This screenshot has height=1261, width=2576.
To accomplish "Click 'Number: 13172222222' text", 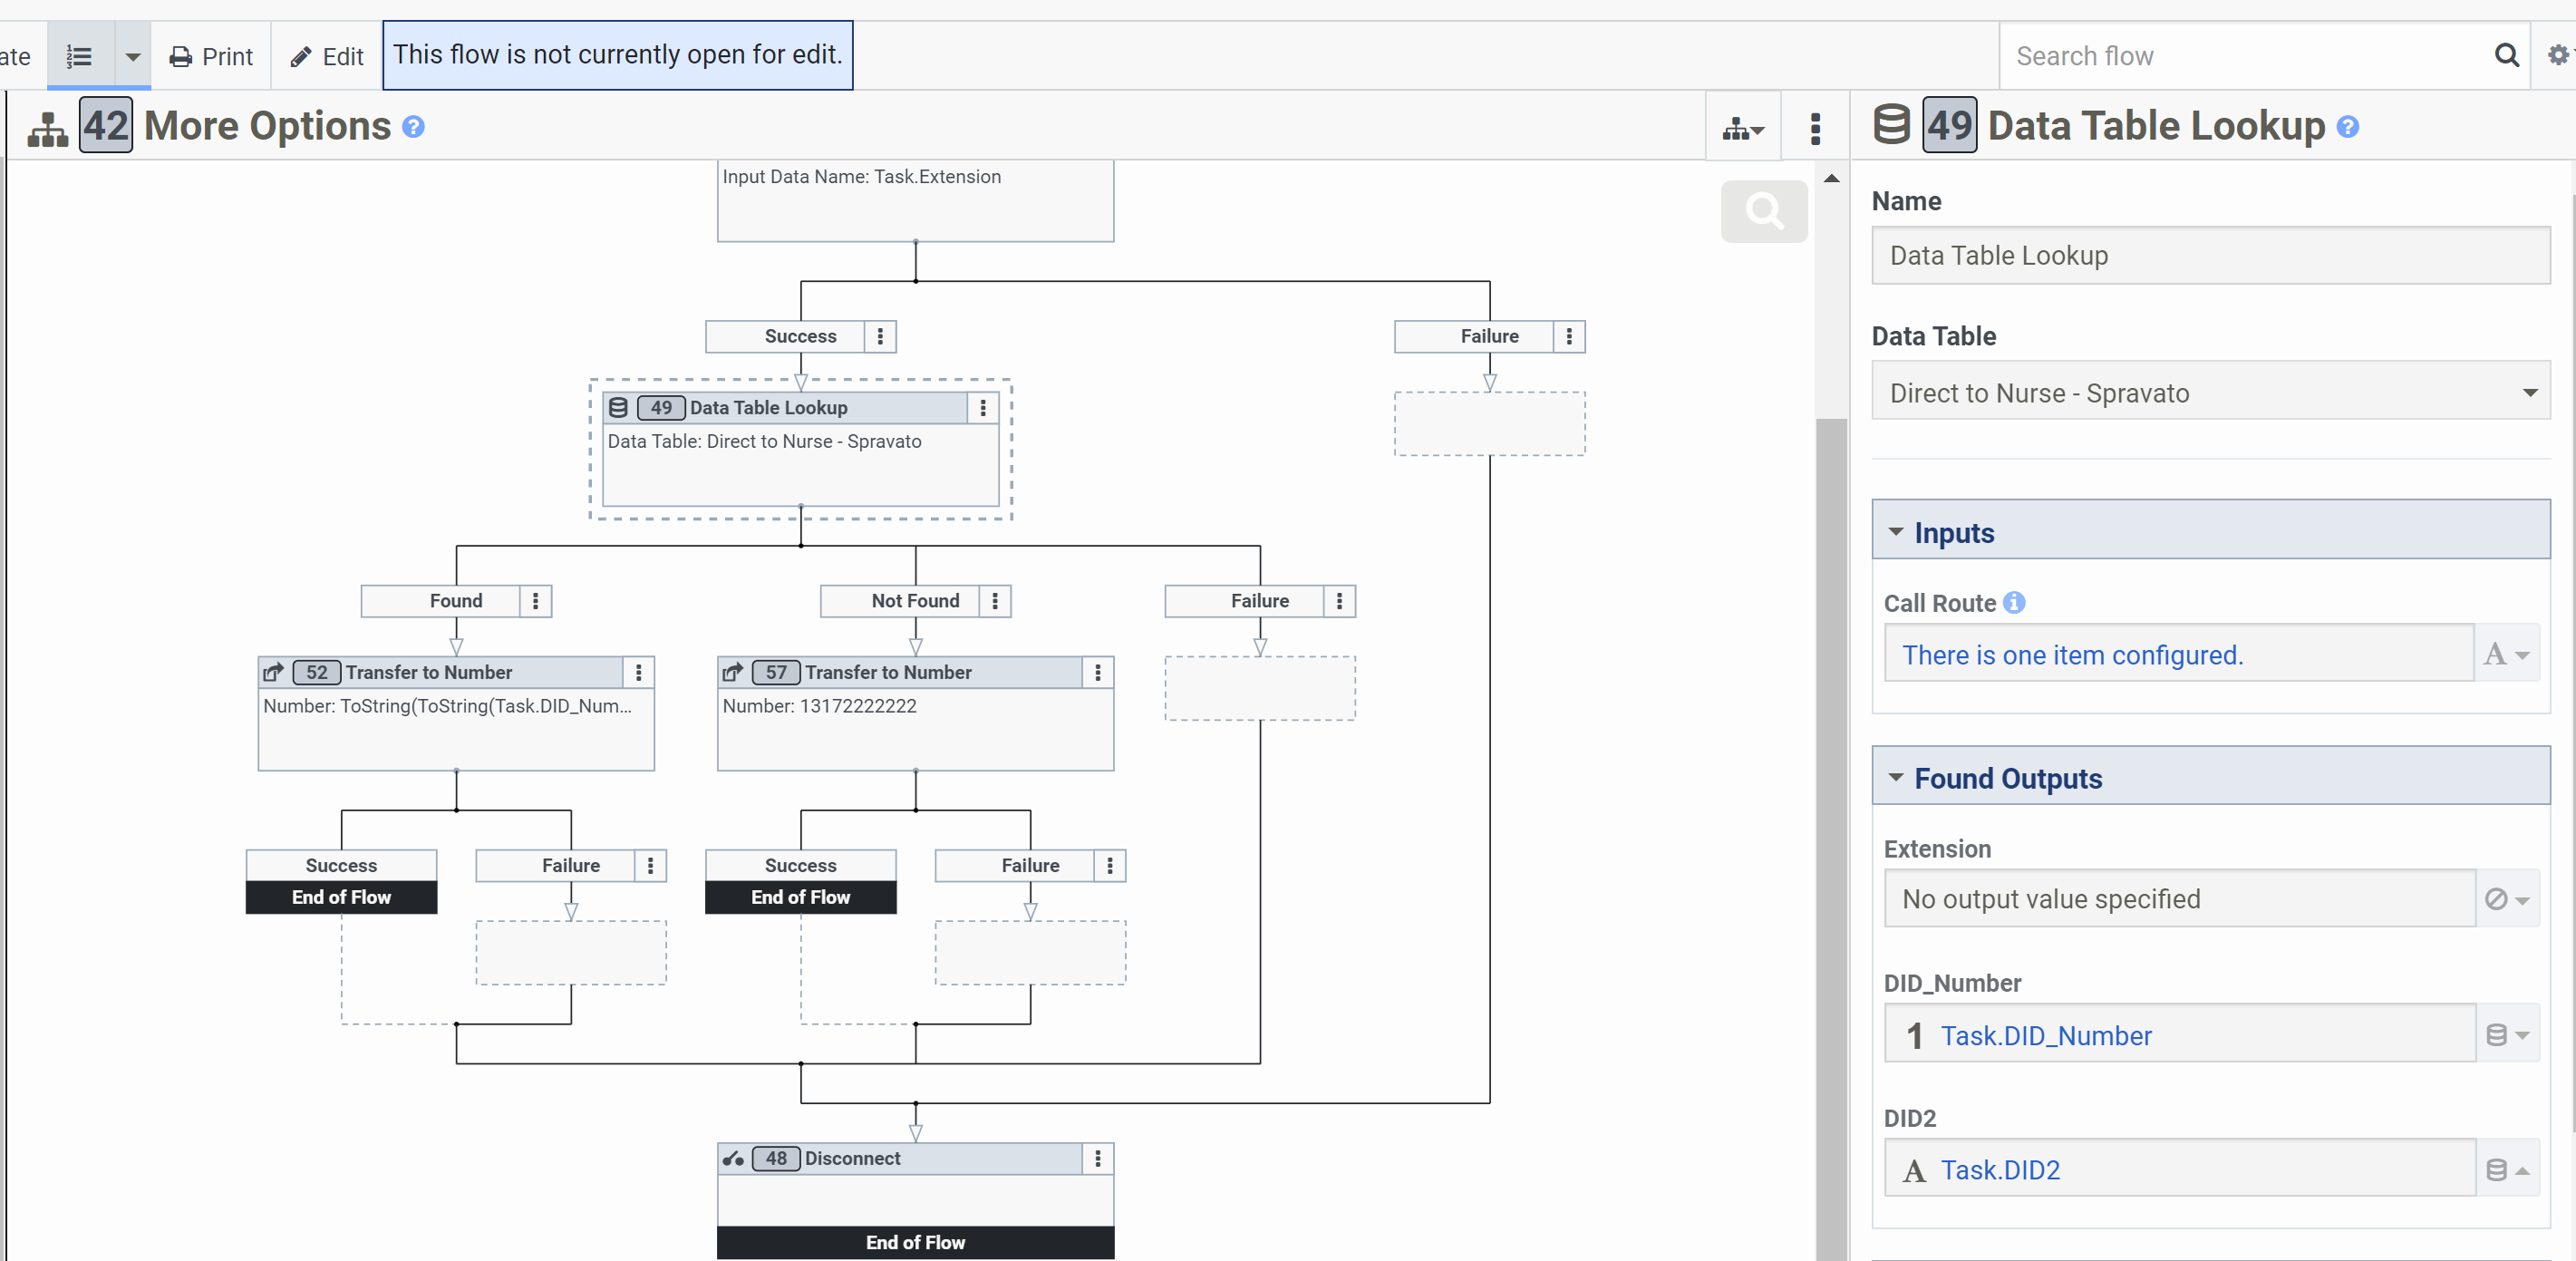I will pos(819,706).
